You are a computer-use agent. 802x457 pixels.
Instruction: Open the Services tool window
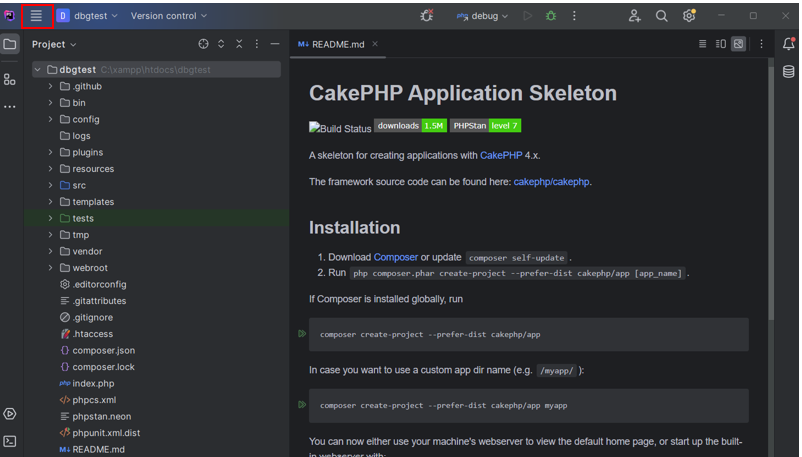click(10, 414)
